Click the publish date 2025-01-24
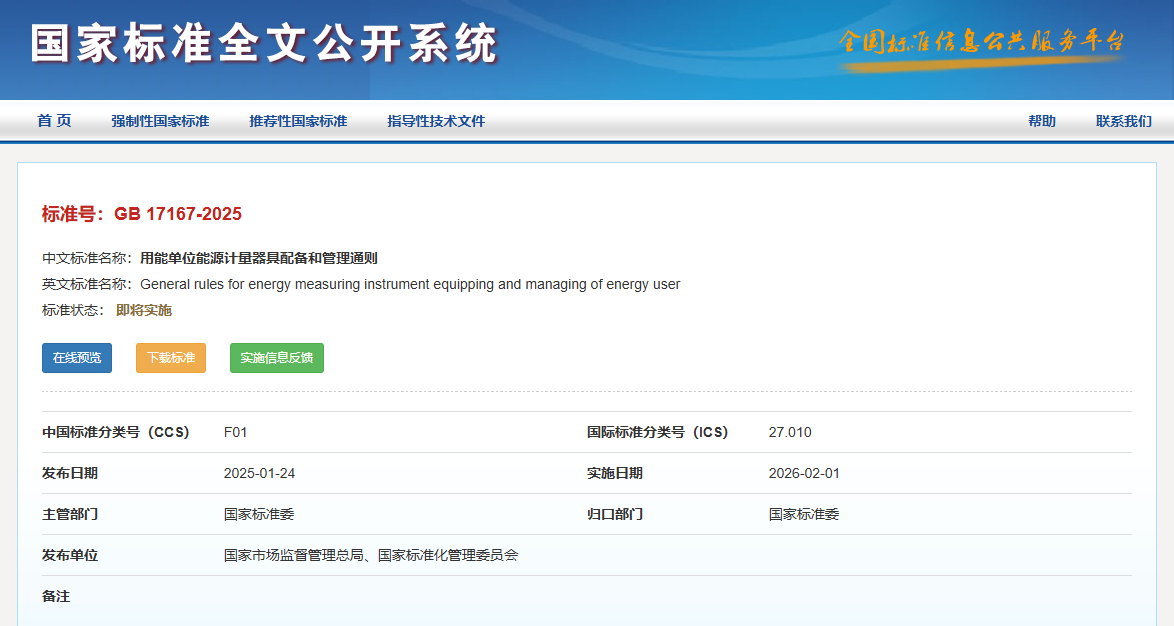The image size is (1174, 626). (259, 473)
